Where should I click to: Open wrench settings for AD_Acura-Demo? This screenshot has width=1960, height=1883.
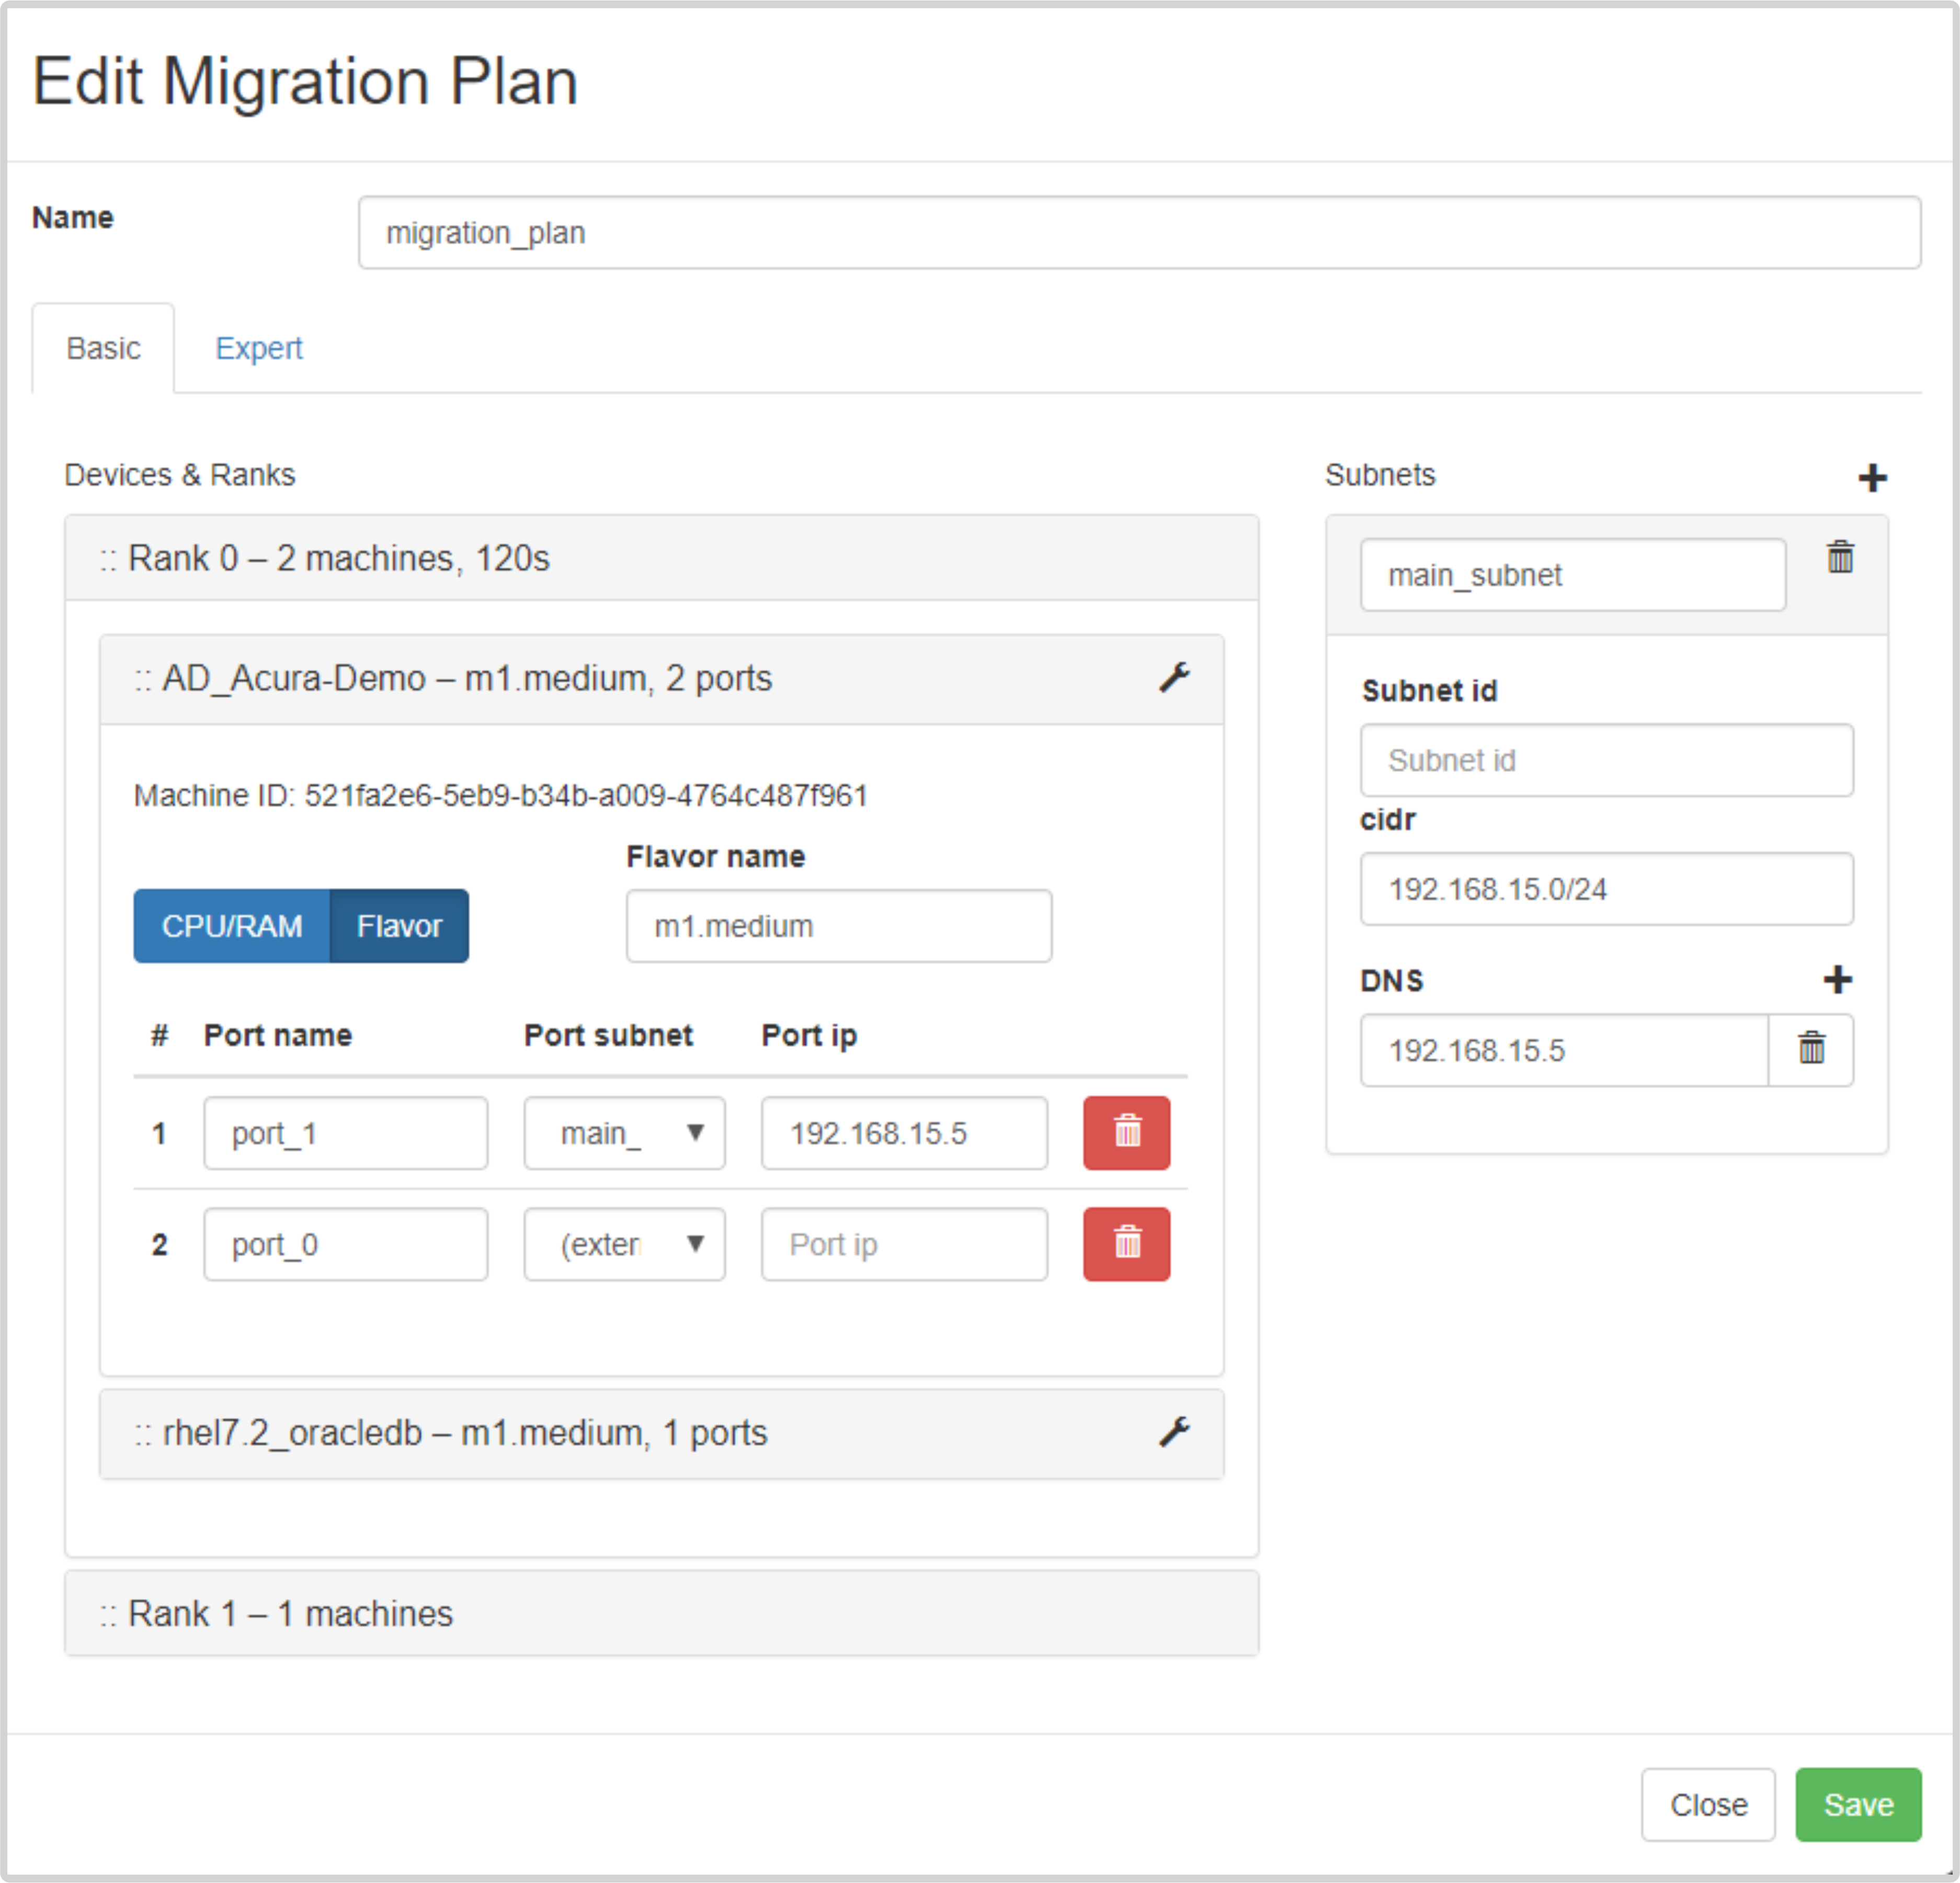(x=1174, y=677)
